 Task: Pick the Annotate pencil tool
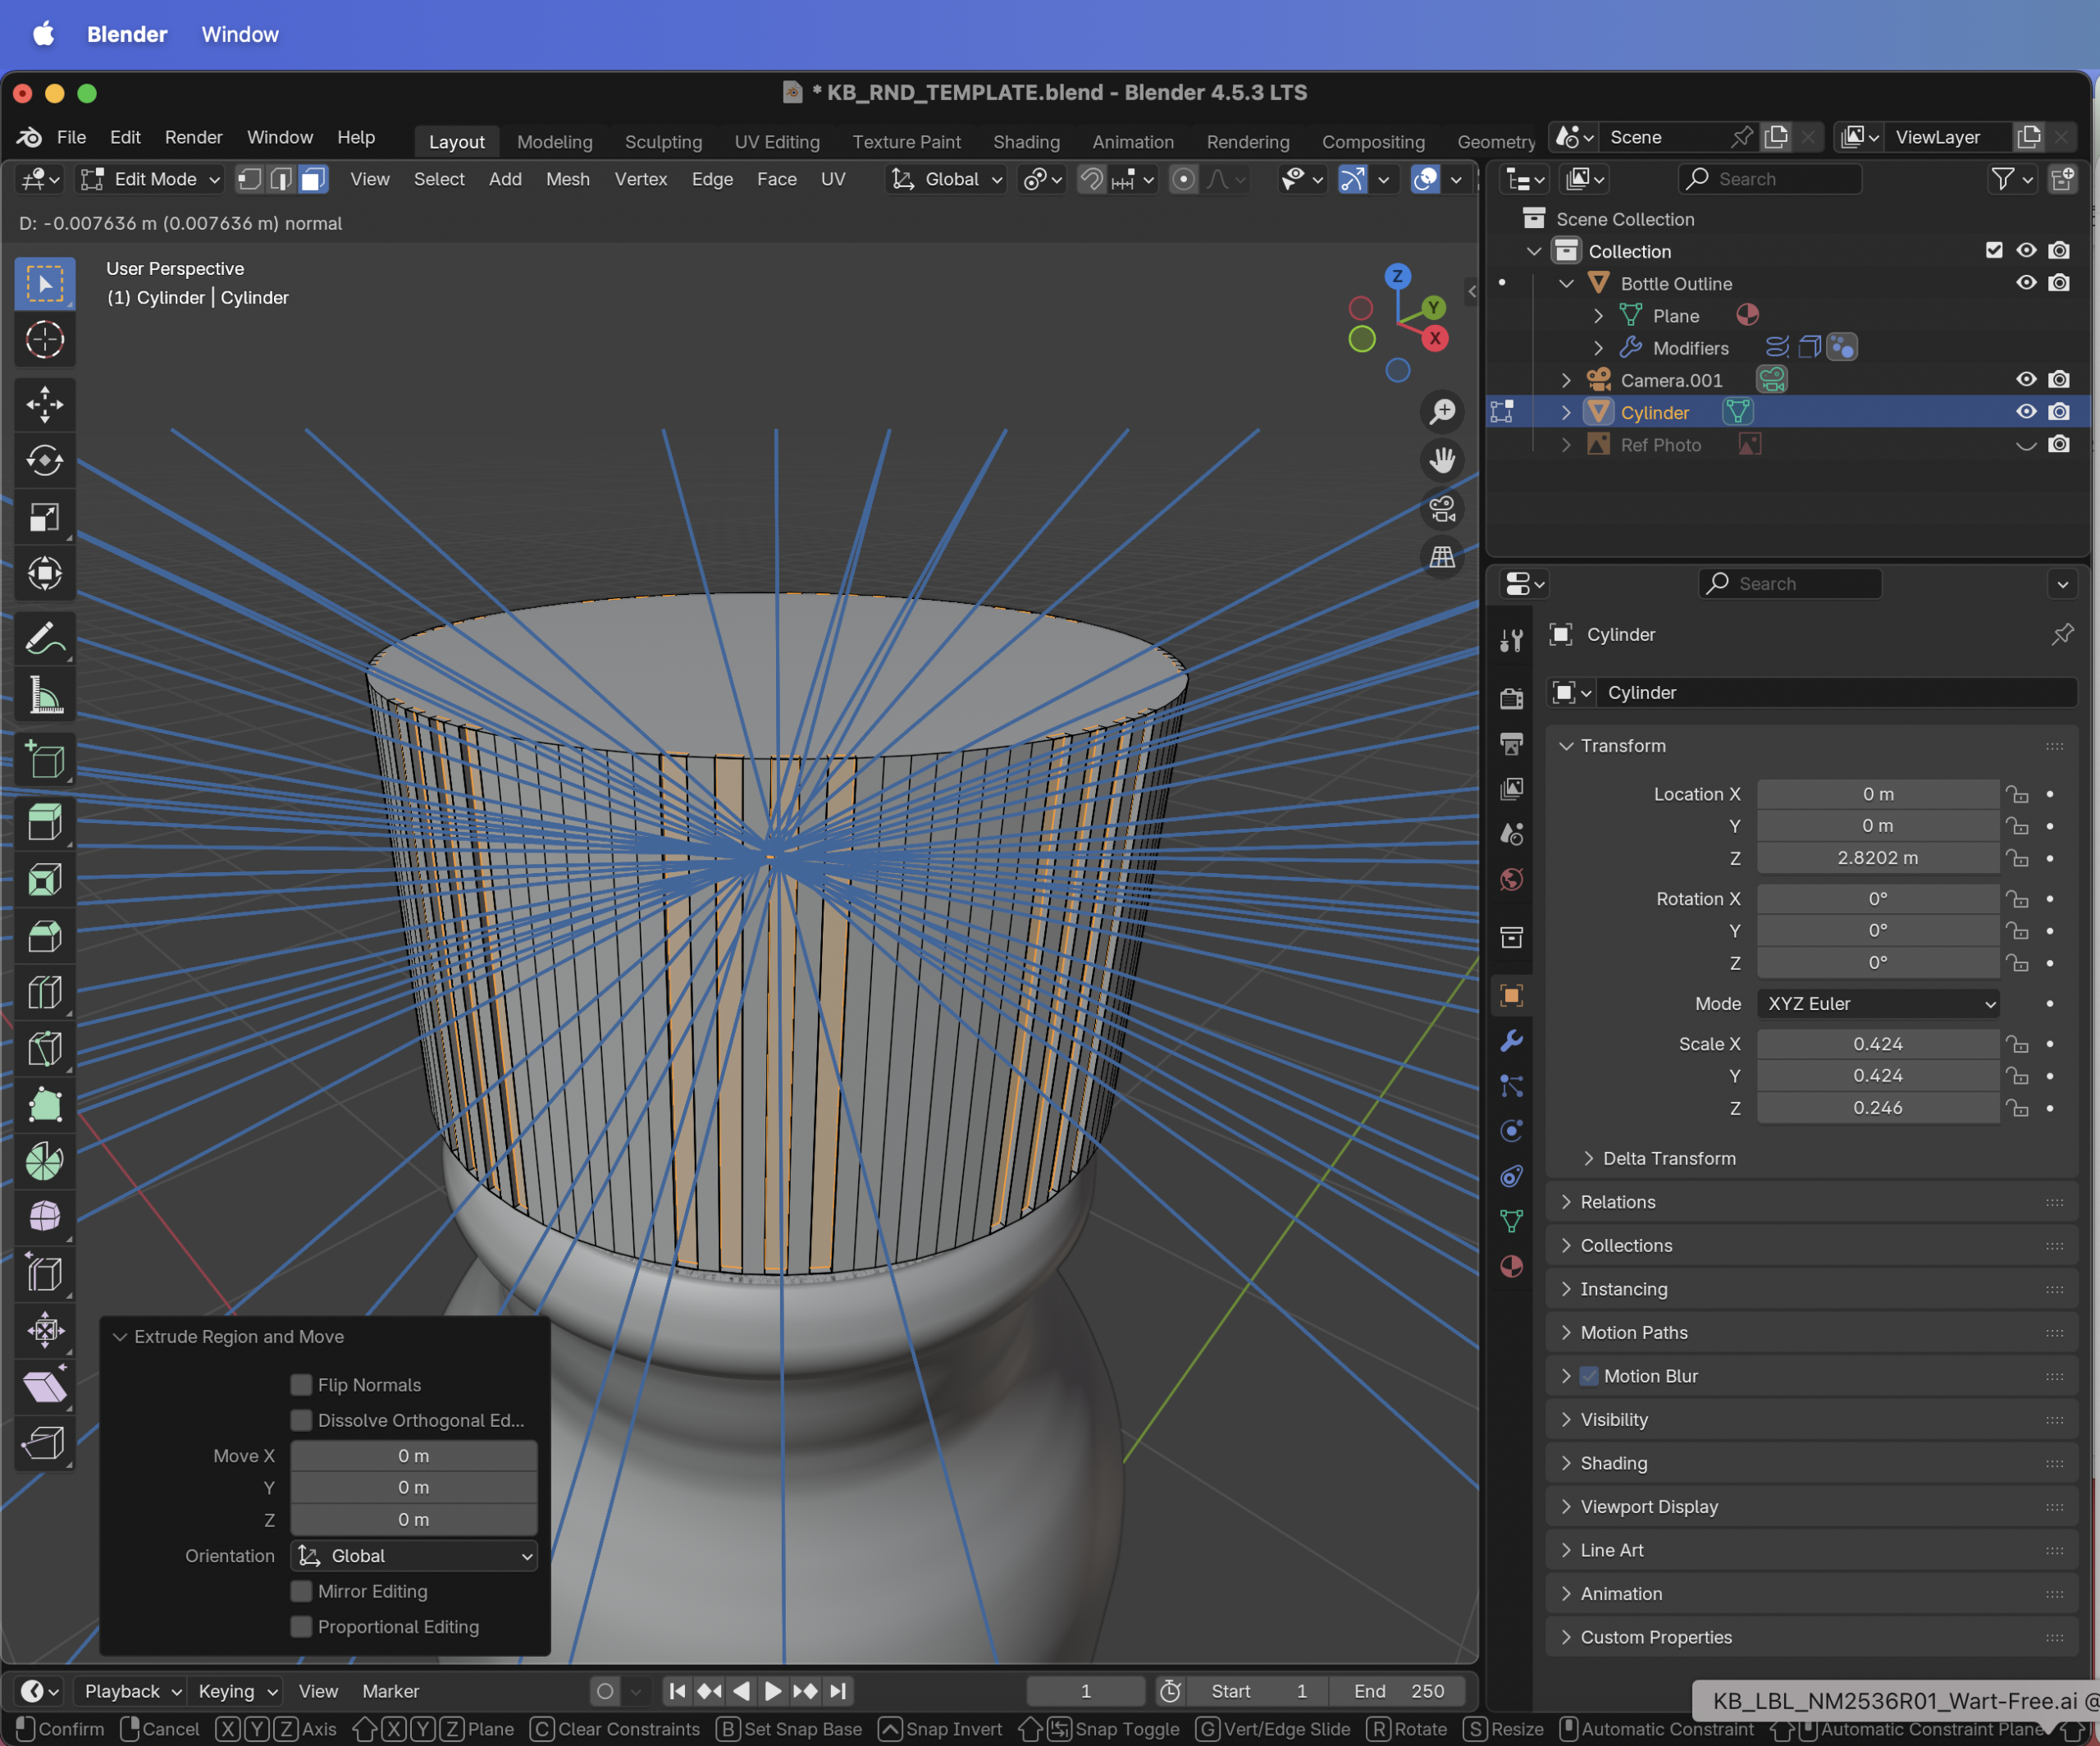pyautogui.click(x=44, y=638)
